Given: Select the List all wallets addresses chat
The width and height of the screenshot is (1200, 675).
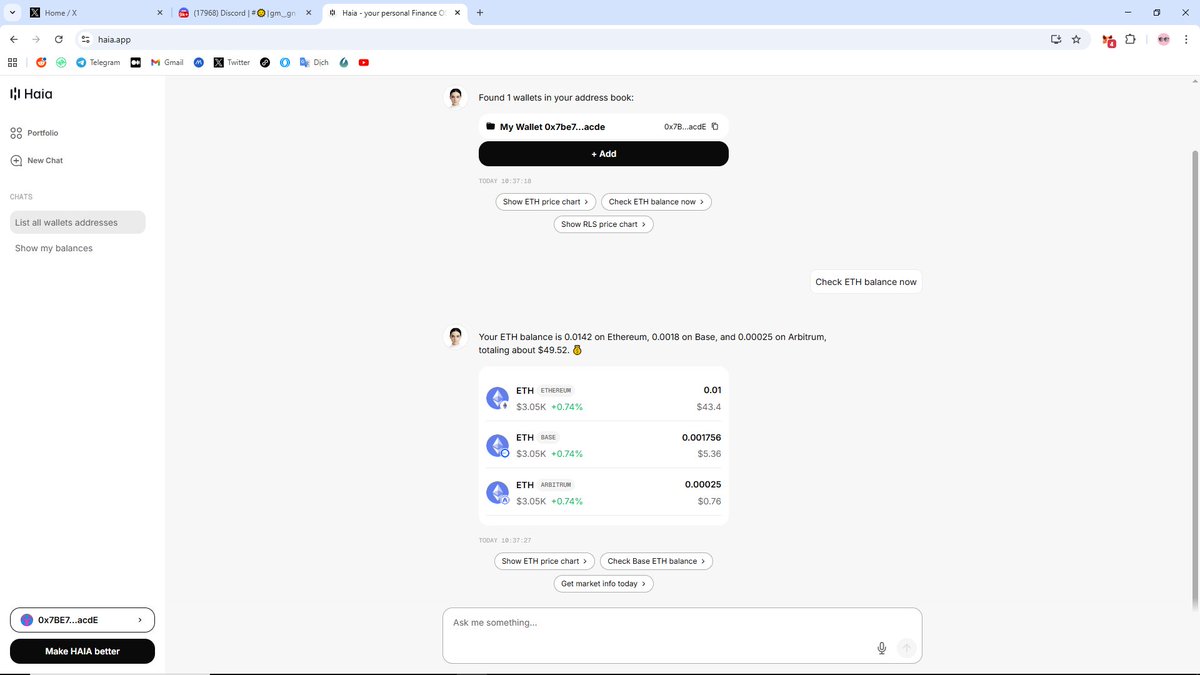Looking at the screenshot, I should click(x=65, y=221).
